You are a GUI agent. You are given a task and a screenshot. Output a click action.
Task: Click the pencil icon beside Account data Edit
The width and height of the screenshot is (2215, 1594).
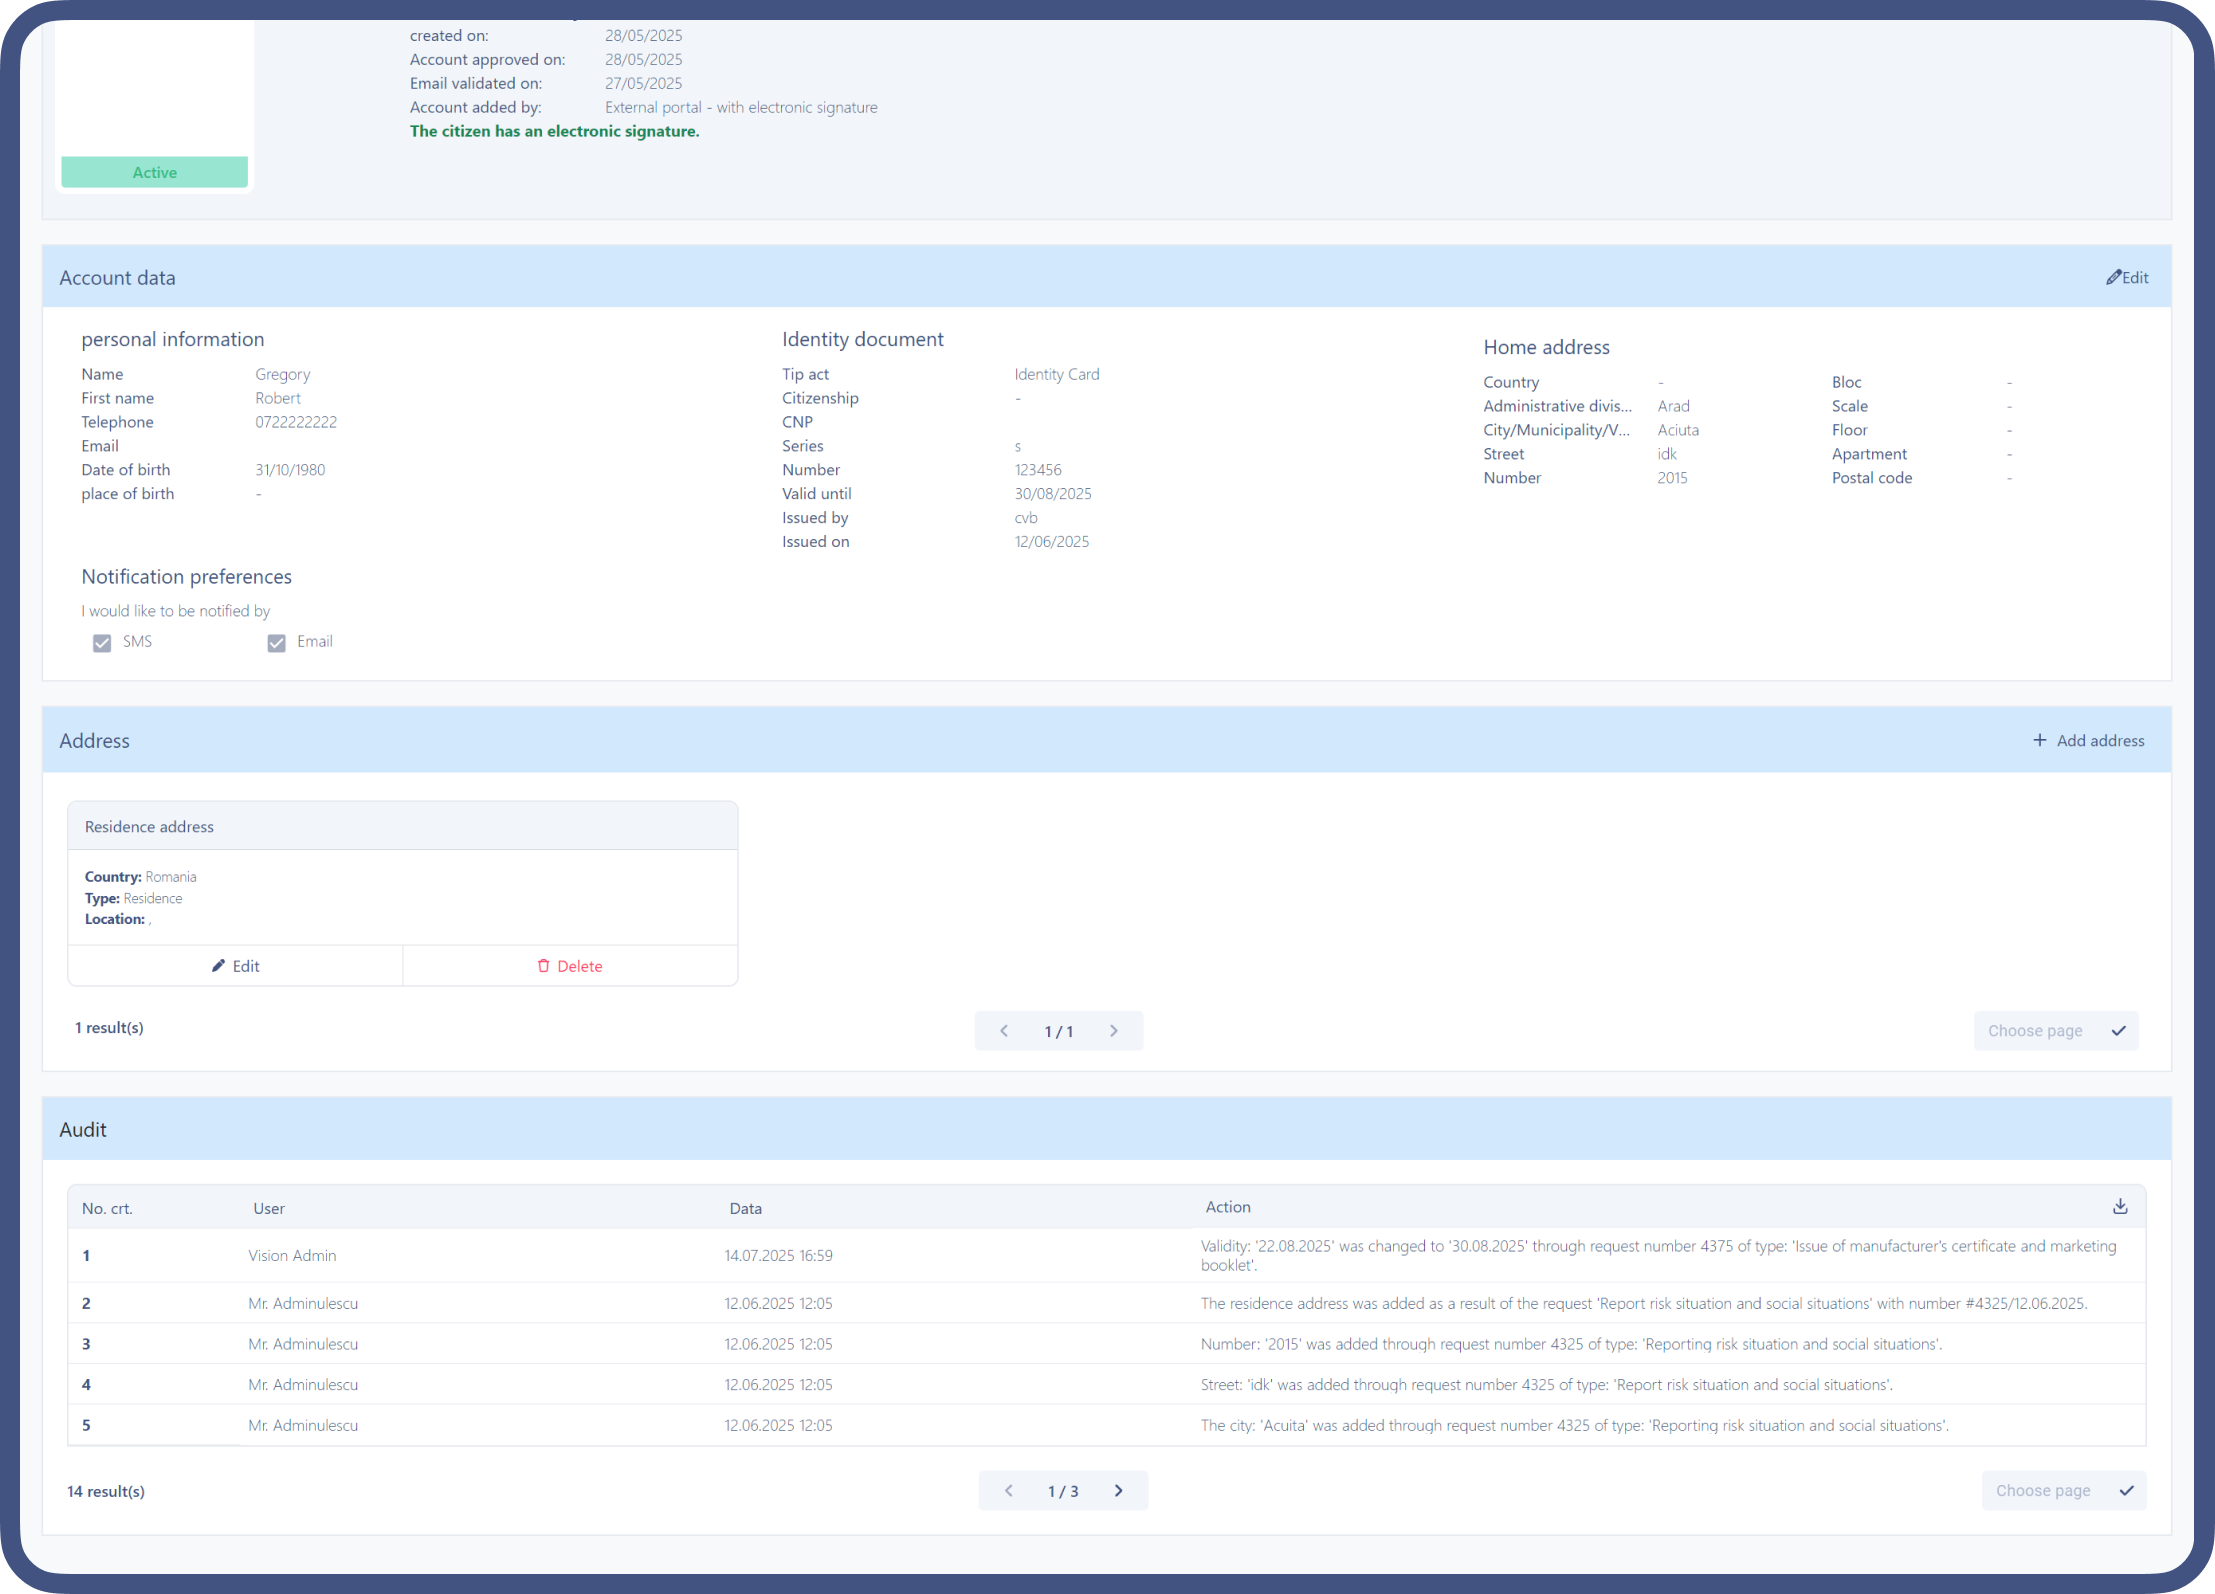(2113, 277)
